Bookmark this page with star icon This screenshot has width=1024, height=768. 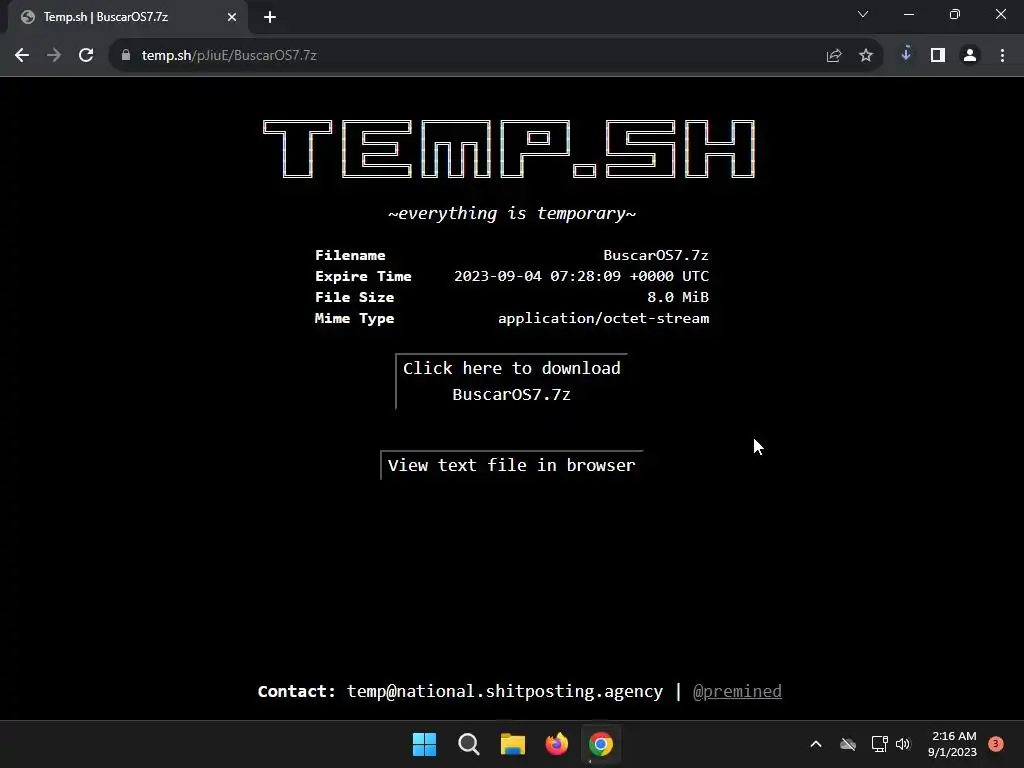point(866,56)
